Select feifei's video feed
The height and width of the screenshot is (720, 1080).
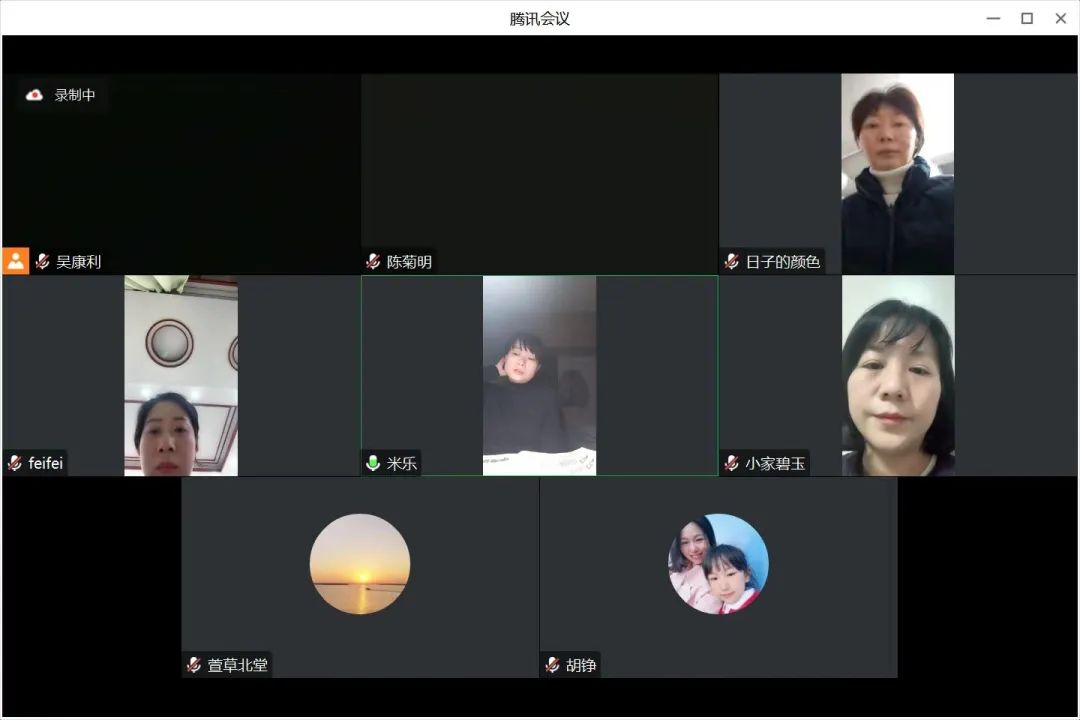pyautogui.click(x=181, y=375)
